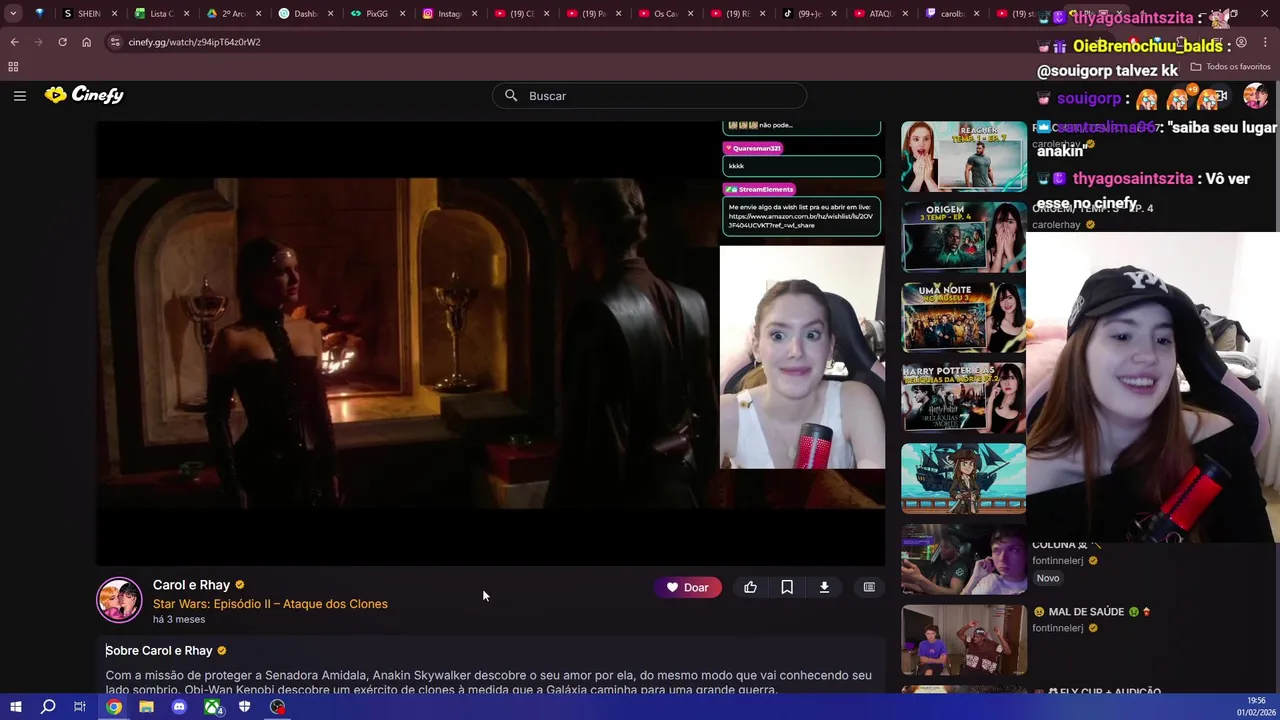Viewport: 1280px width, 720px height.
Task: Open the Reacher recommended video thumbnail
Action: point(963,156)
